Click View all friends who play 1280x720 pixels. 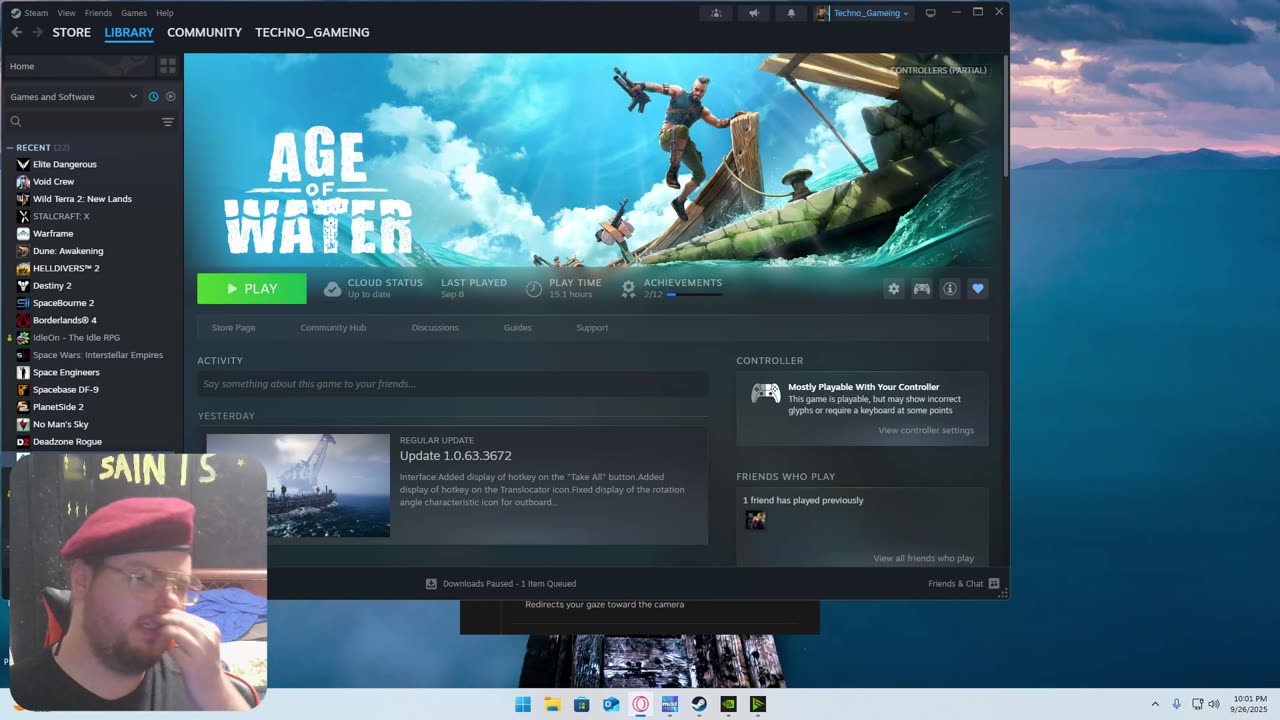click(x=923, y=559)
